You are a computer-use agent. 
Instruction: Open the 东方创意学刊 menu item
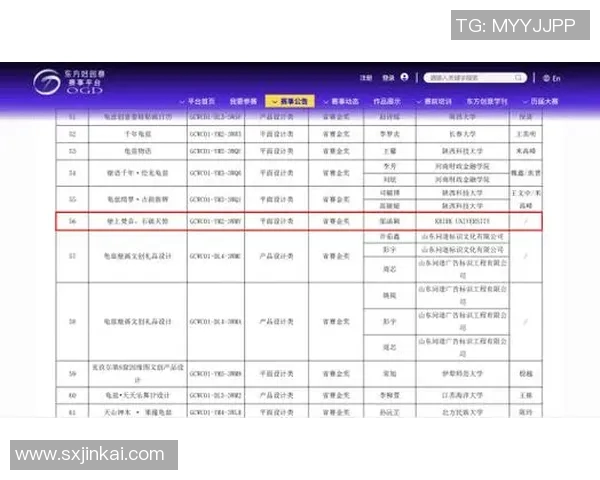coord(487,101)
